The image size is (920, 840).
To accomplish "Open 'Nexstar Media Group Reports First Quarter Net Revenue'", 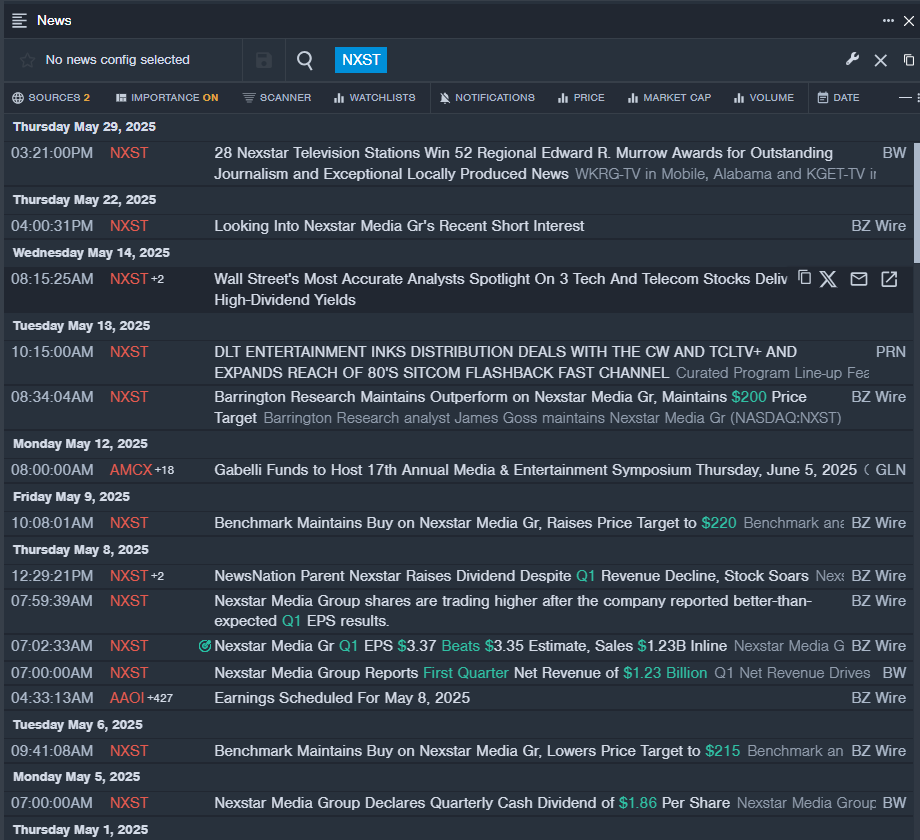I will [461, 672].
